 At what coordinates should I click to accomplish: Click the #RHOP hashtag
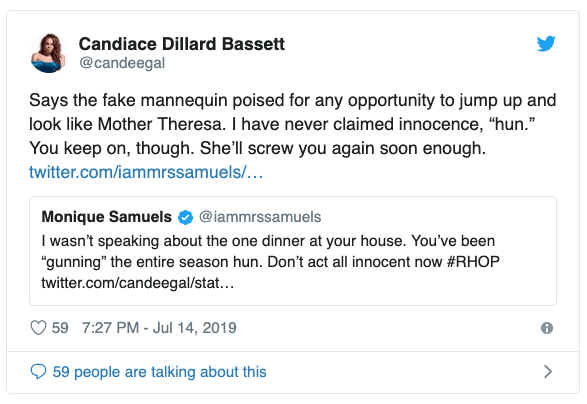pos(473,262)
